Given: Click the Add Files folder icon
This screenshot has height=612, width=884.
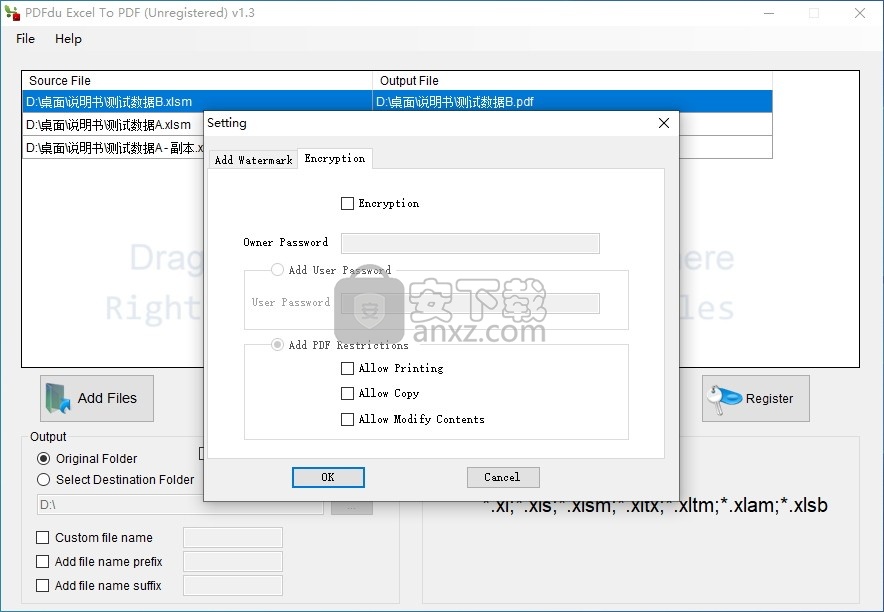Looking at the screenshot, I should pos(59,399).
